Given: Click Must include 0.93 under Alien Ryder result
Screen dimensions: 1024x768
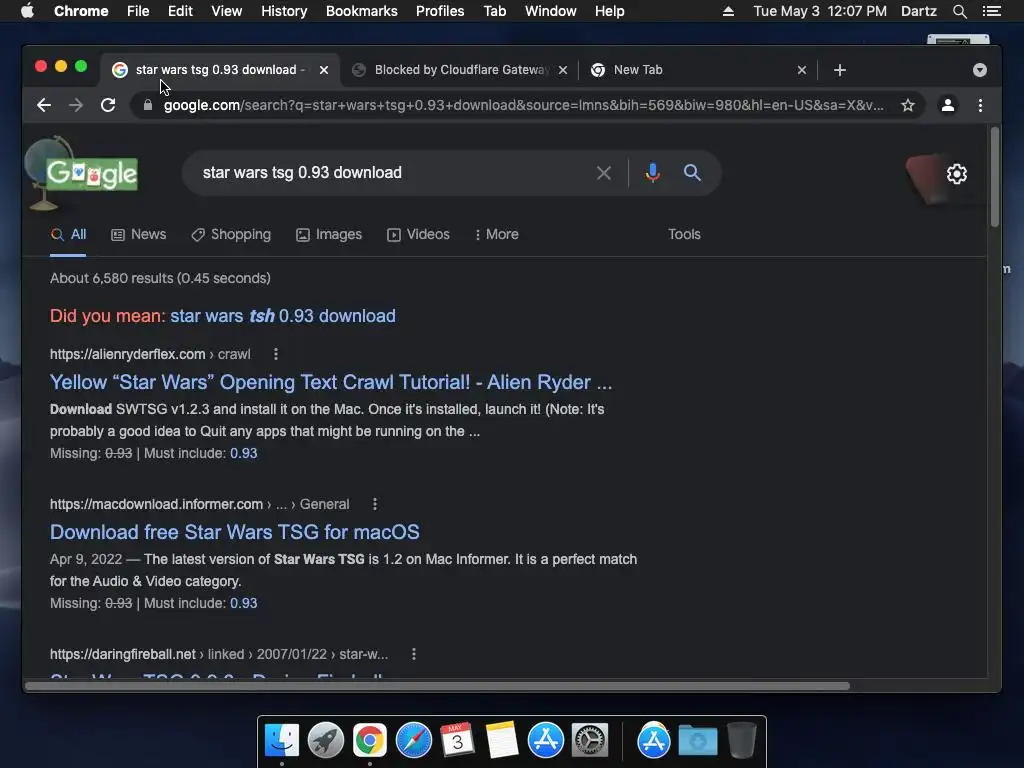Looking at the screenshot, I should [x=244, y=453].
